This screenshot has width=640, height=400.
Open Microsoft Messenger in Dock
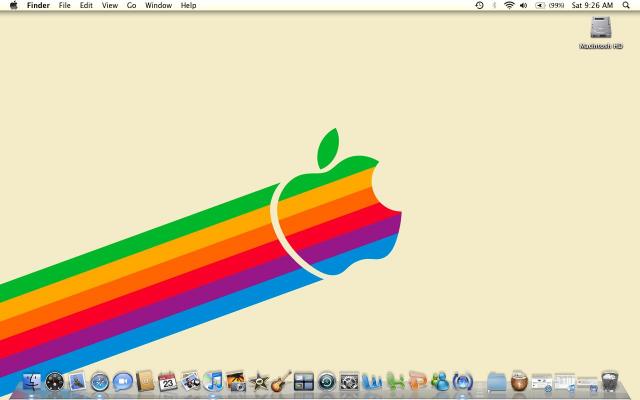click(x=440, y=382)
